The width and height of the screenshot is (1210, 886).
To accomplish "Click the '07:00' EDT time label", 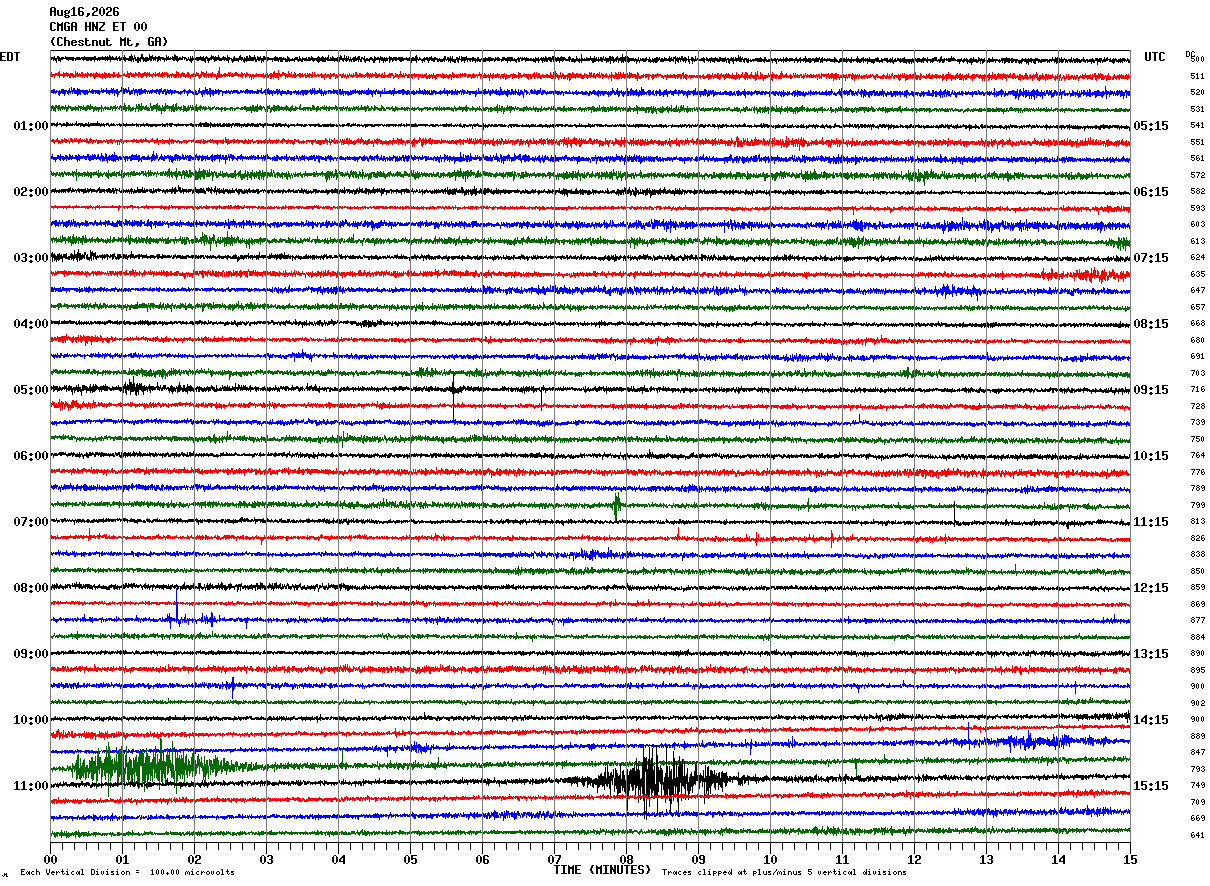I will (x=30, y=522).
